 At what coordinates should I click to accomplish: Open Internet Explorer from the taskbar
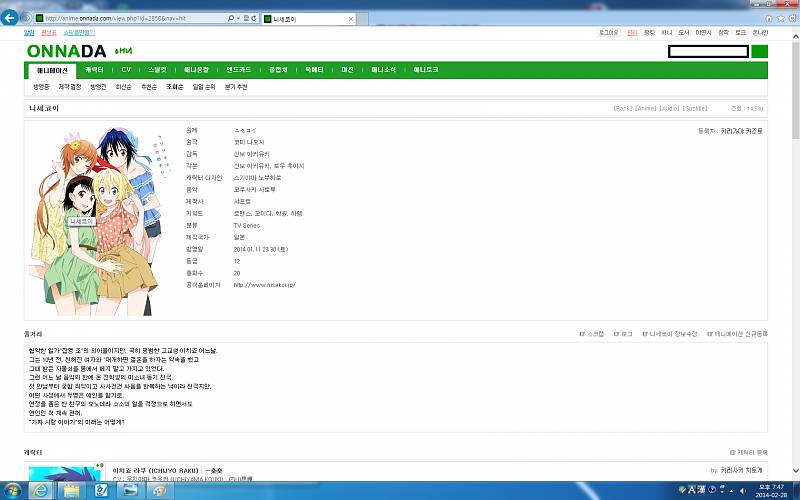(42, 490)
